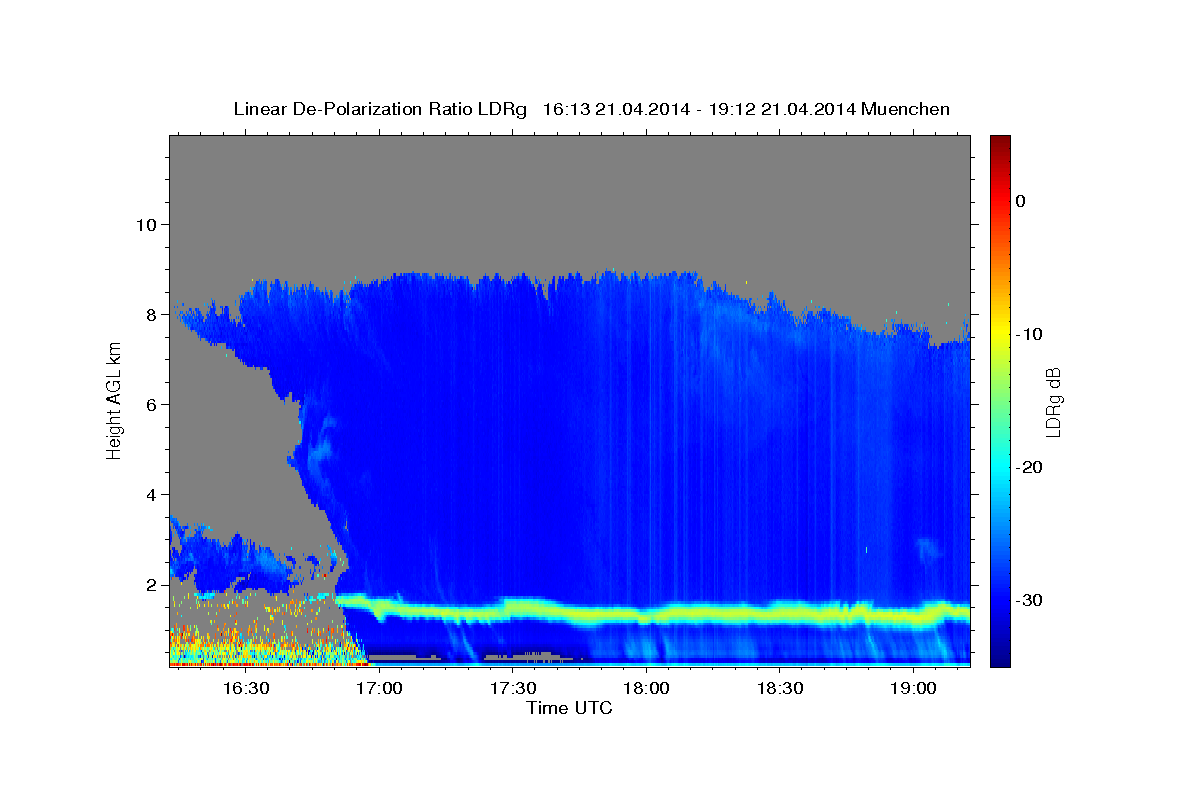Image resolution: width=1200 pixels, height=800 pixels.
Task: Click the LDRg dB colorbar label
Action: point(1053,401)
